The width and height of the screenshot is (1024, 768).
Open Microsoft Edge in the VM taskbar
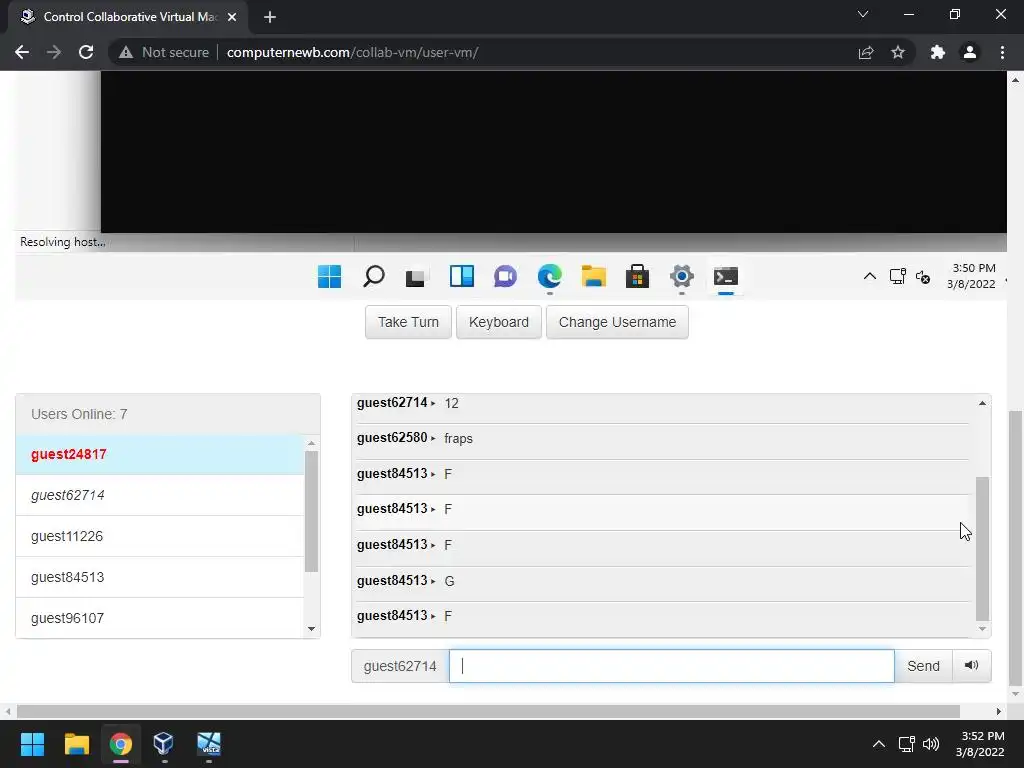pyautogui.click(x=550, y=276)
